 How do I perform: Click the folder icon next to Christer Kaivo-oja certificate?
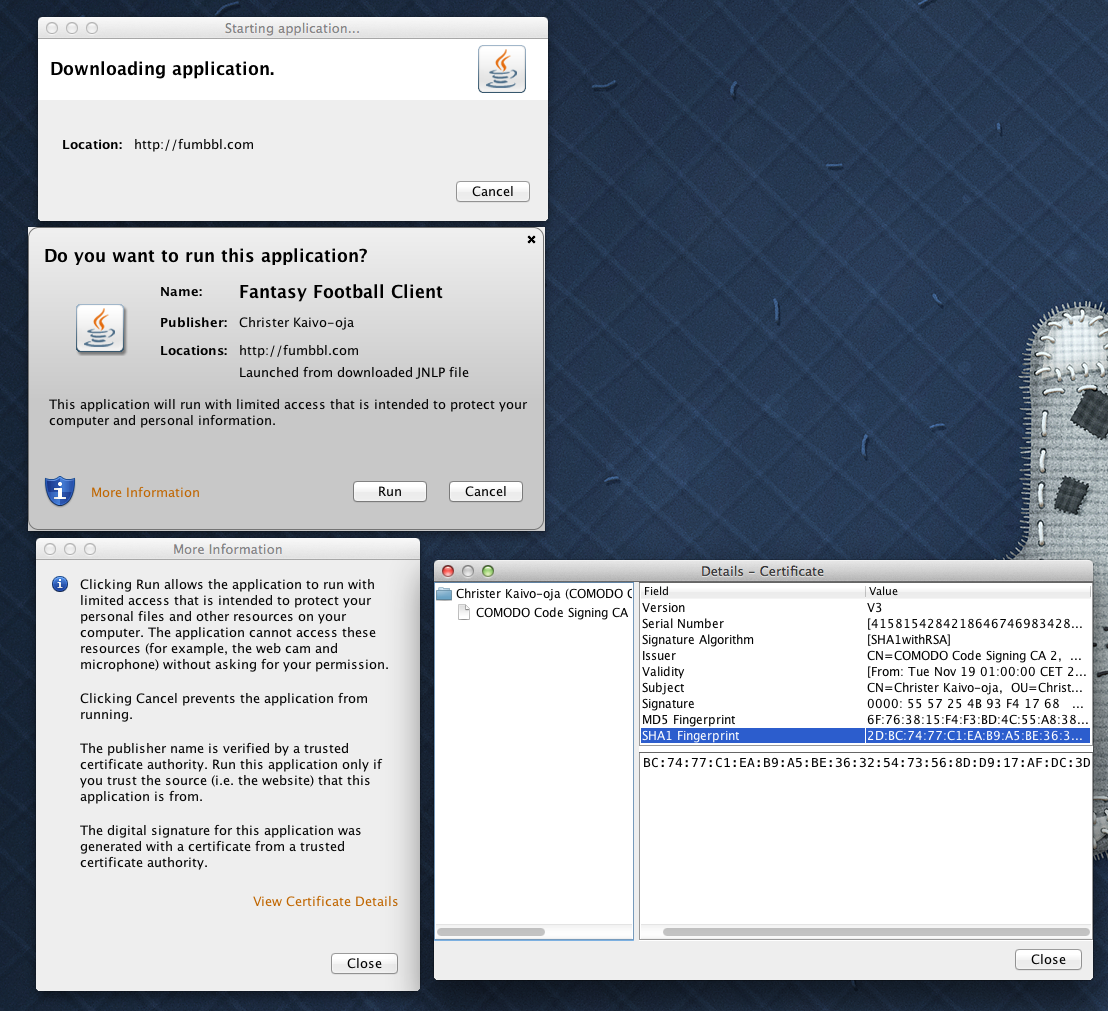[444, 593]
